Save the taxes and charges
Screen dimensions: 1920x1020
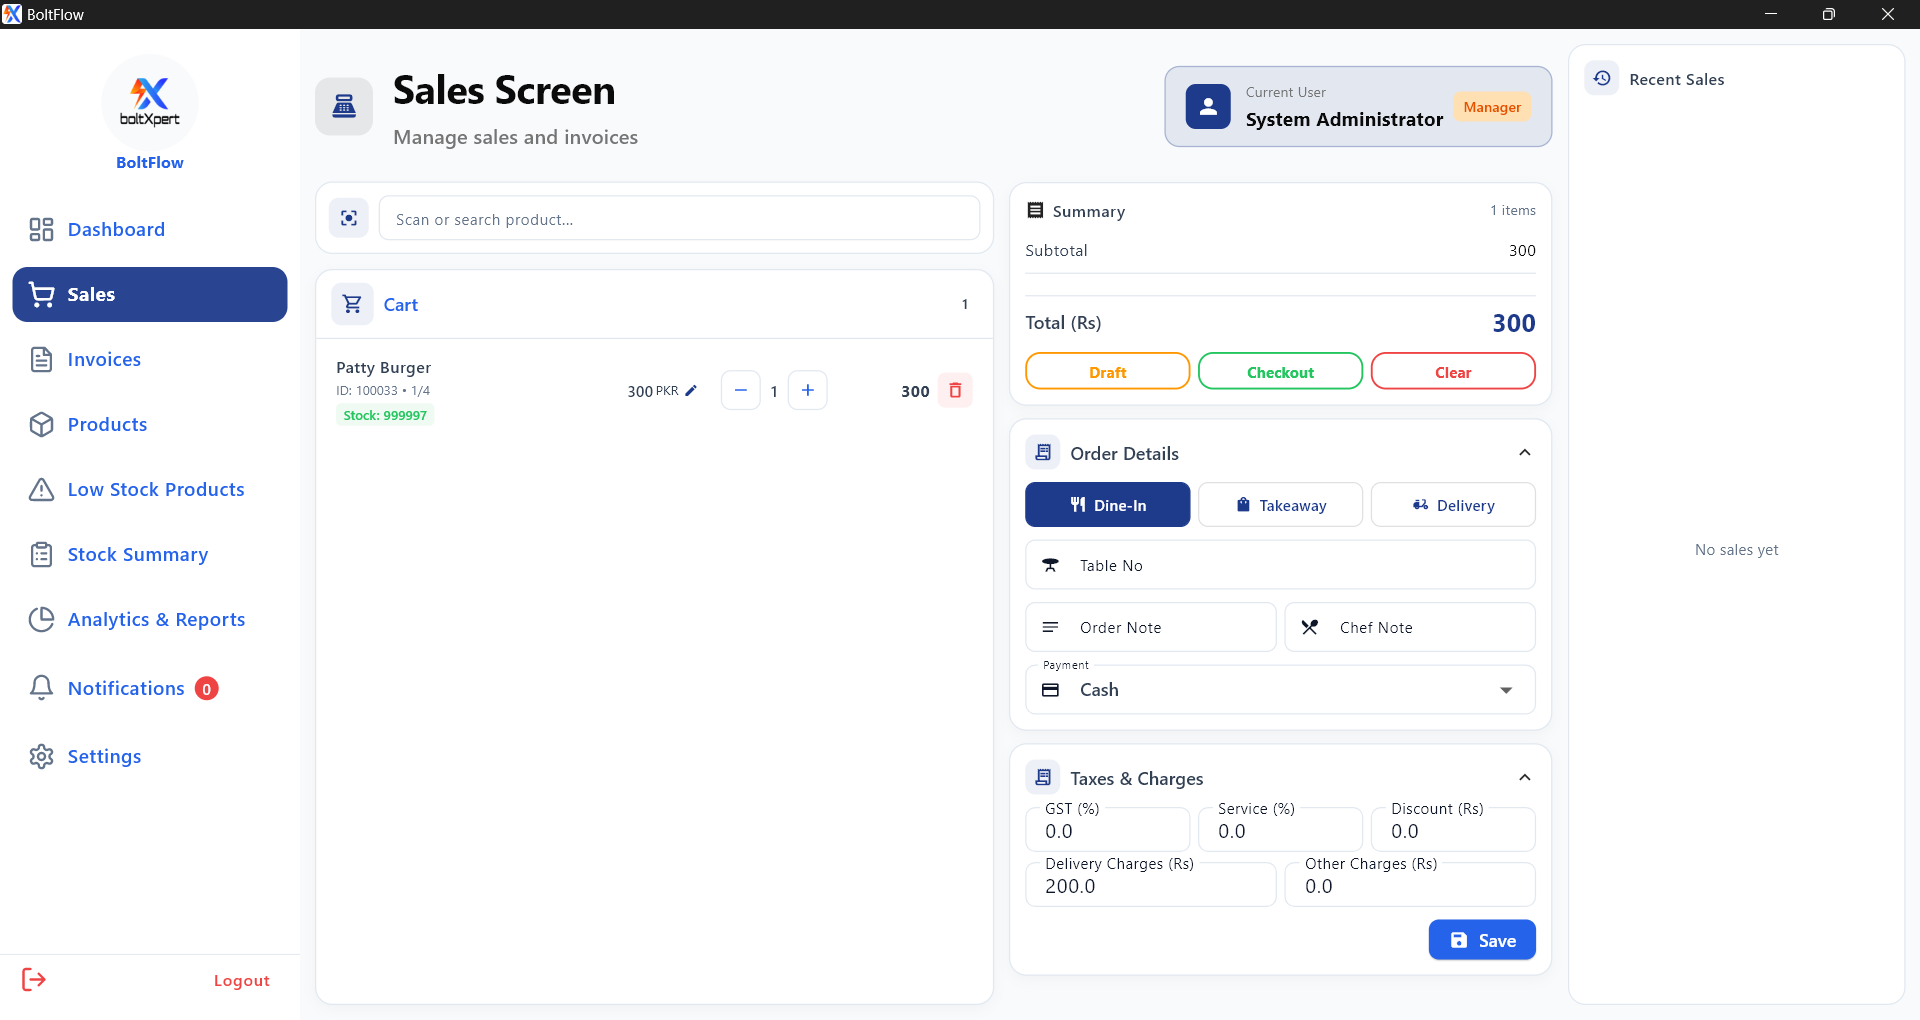coord(1481,940)
